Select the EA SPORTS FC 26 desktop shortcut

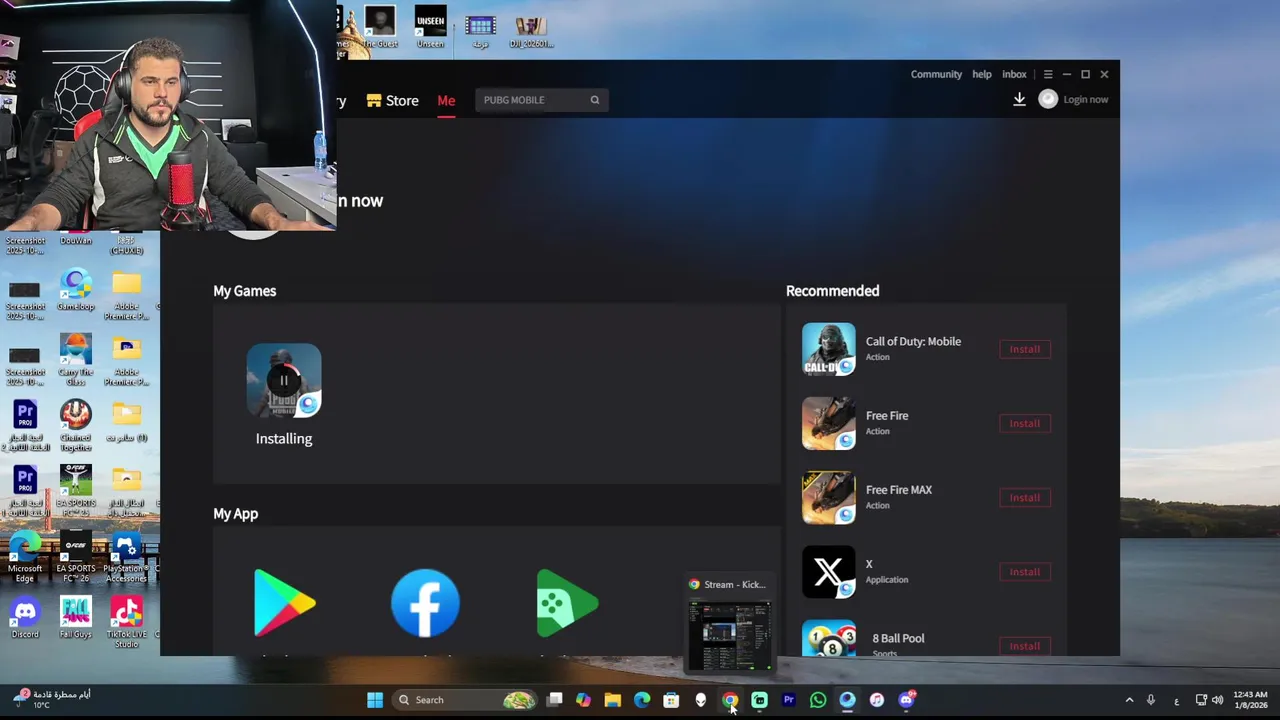[75, 558]
